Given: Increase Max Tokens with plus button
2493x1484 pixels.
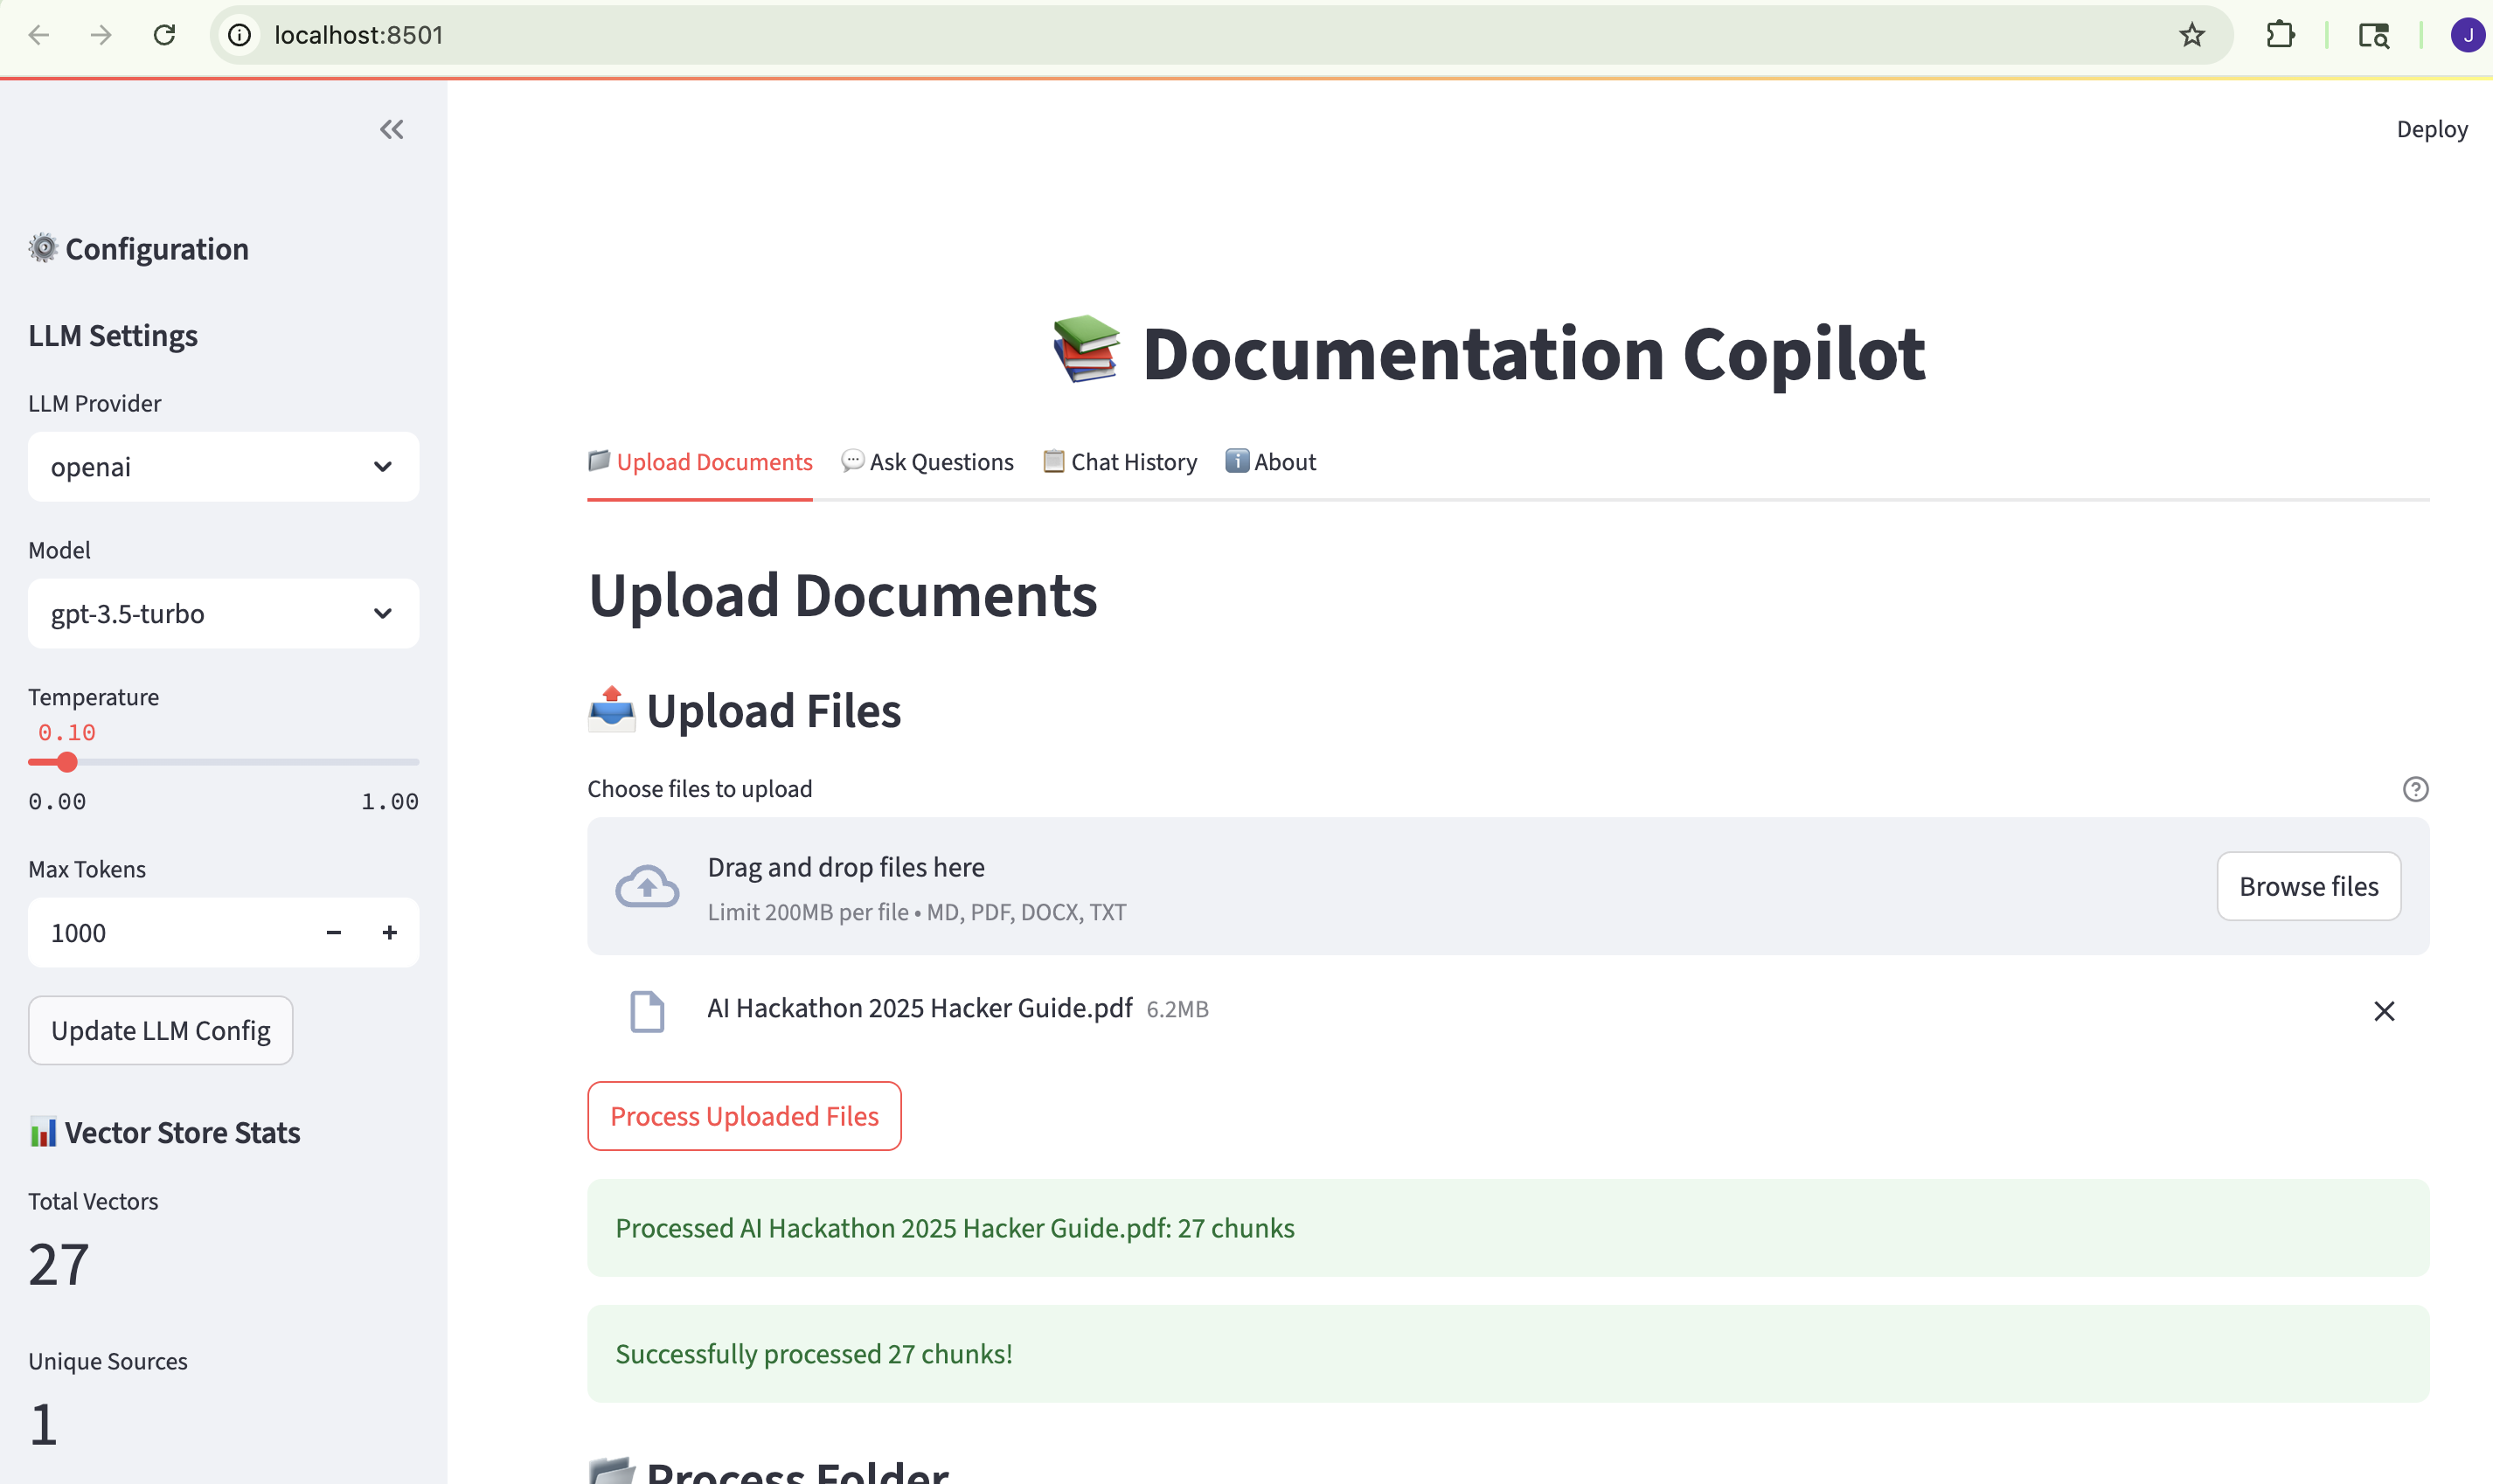Looking at the screenshot, I should tap(390, 932).
